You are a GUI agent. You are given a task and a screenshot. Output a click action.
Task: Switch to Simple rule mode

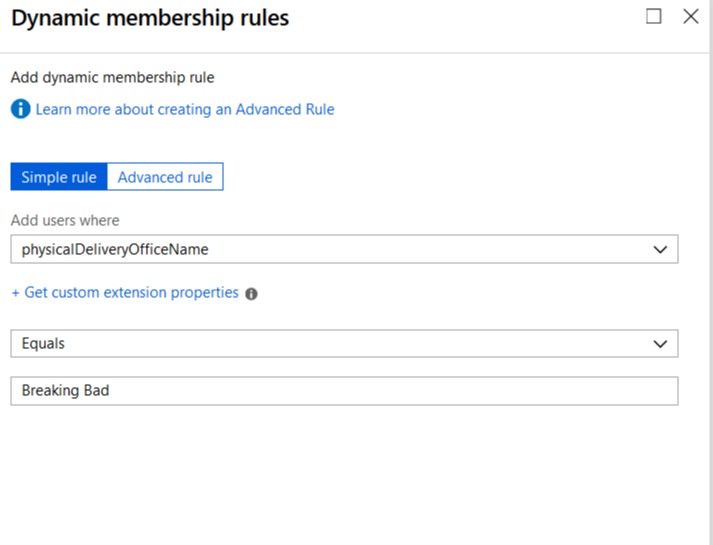(59, 177)
